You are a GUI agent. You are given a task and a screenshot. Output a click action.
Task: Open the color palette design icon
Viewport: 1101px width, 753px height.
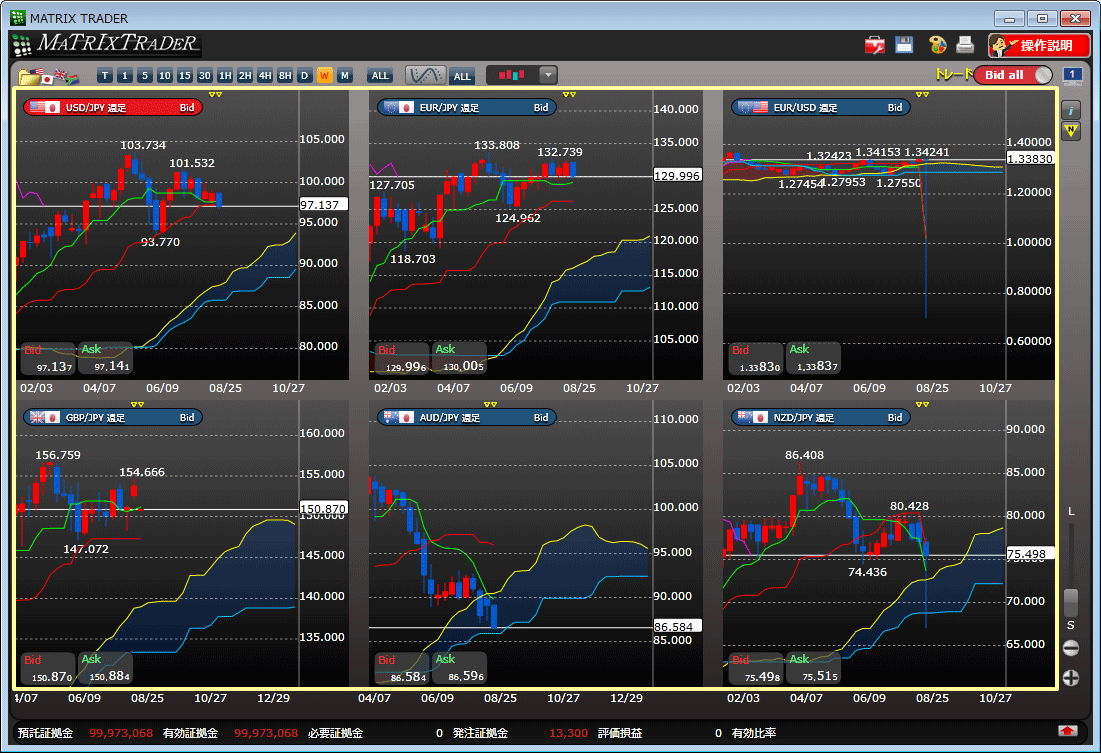click(x=937, y=45)
